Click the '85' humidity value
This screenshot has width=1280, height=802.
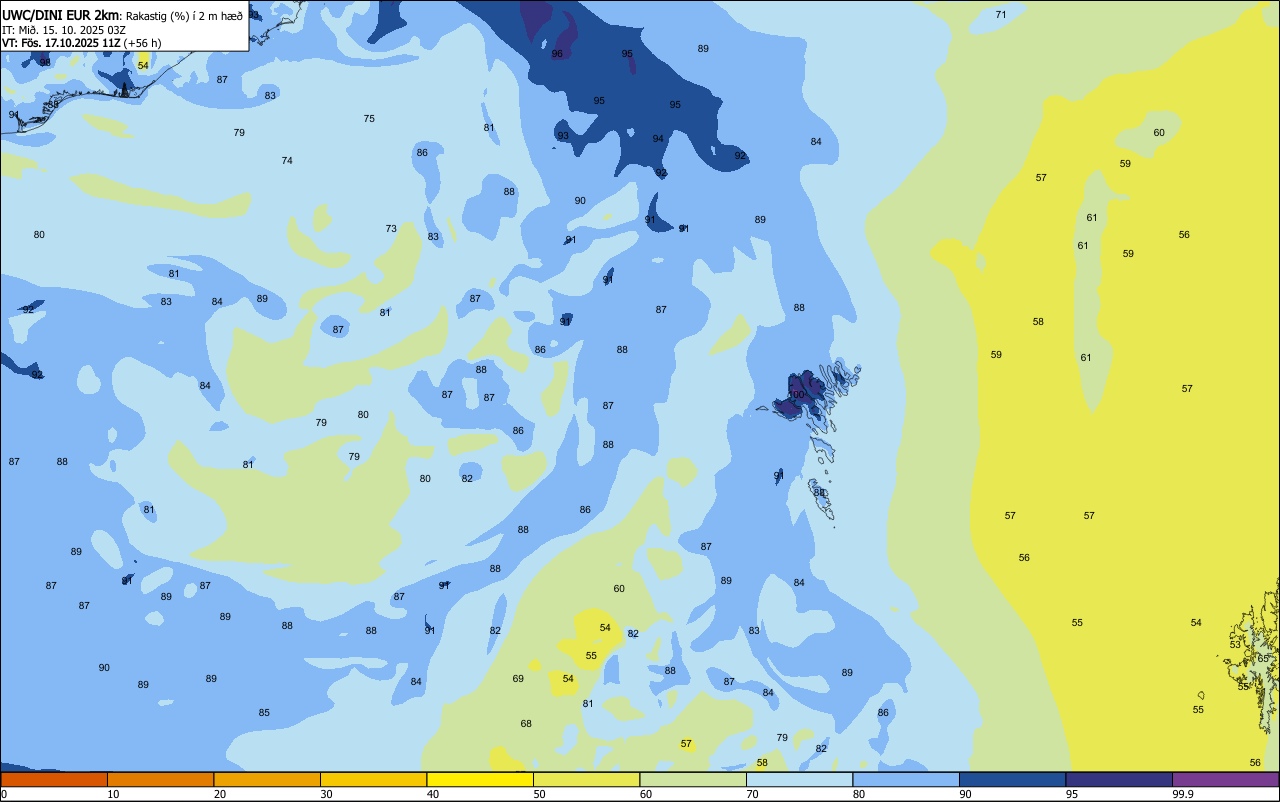point(264,713)
